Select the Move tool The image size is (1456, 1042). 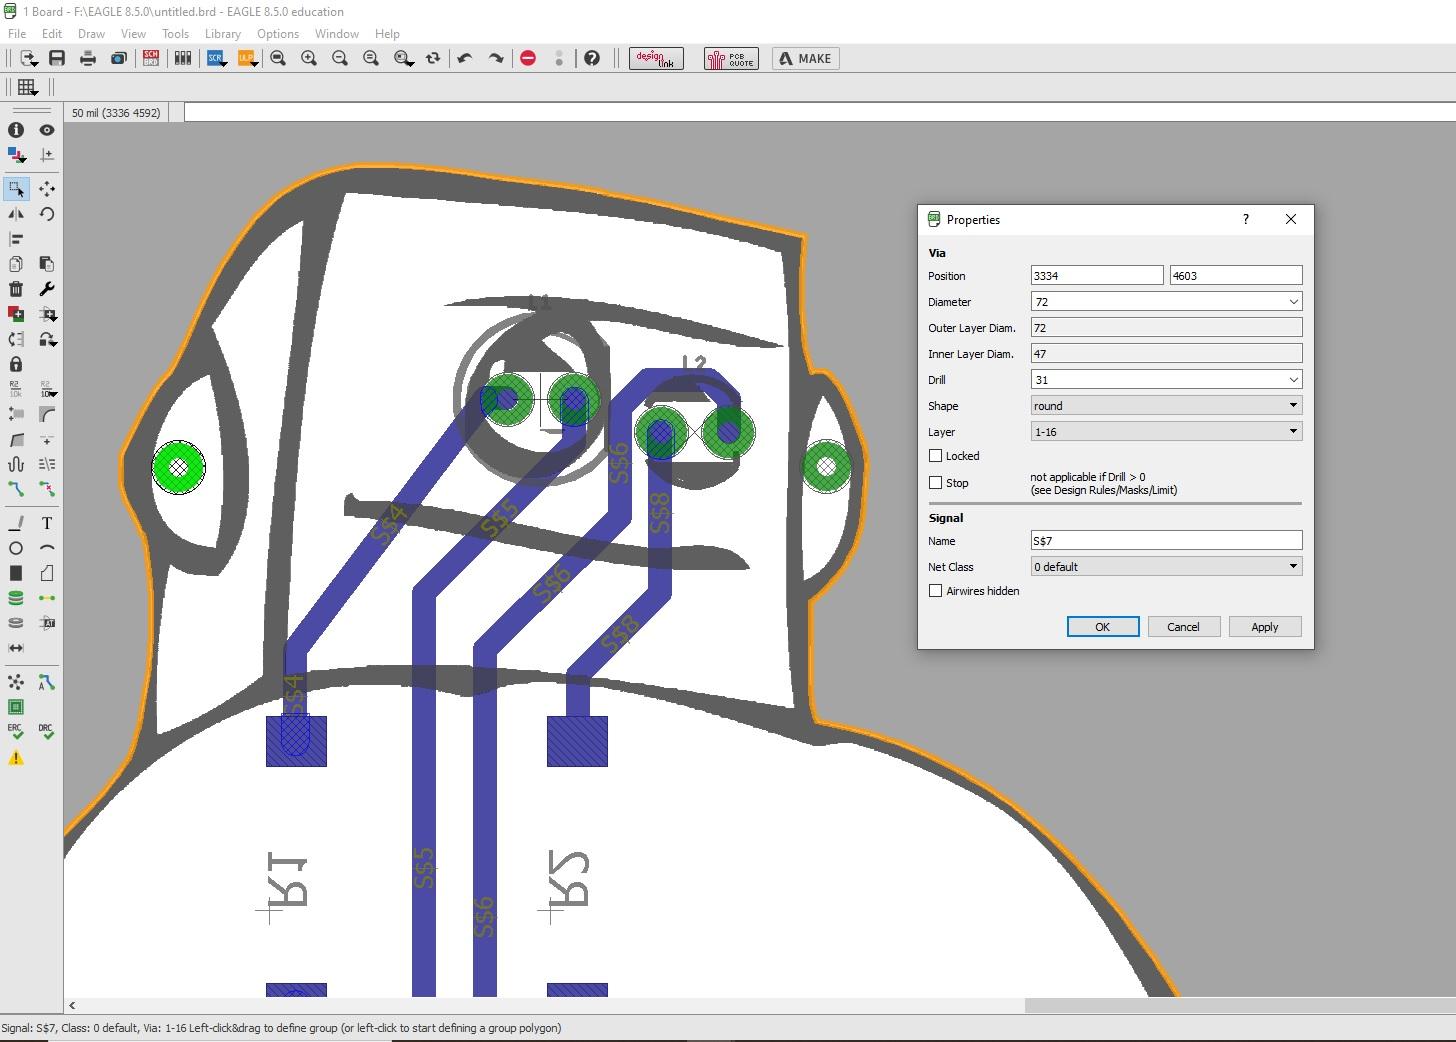click(46, 188)
